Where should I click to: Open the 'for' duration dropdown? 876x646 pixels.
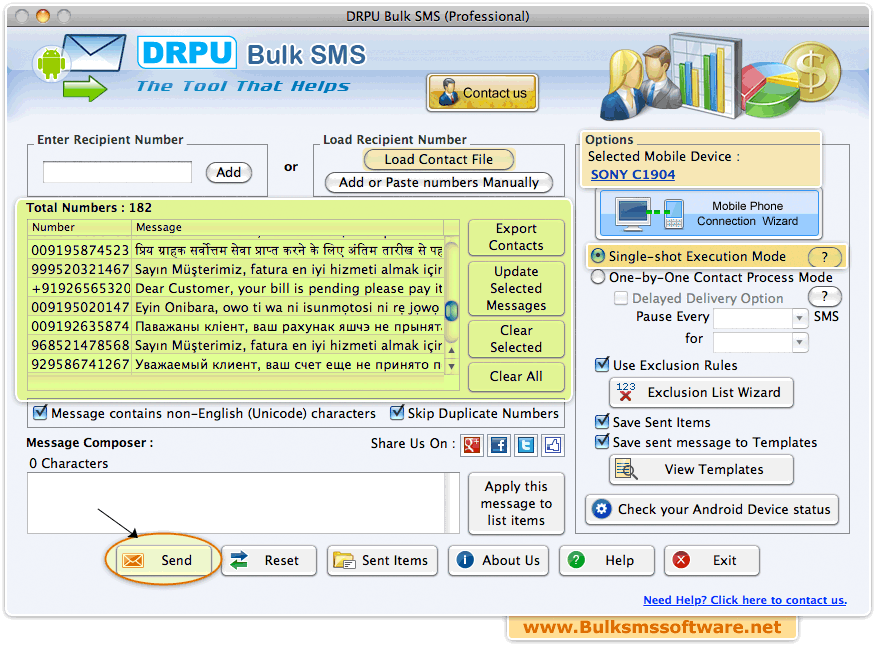(x=799, y=342)
